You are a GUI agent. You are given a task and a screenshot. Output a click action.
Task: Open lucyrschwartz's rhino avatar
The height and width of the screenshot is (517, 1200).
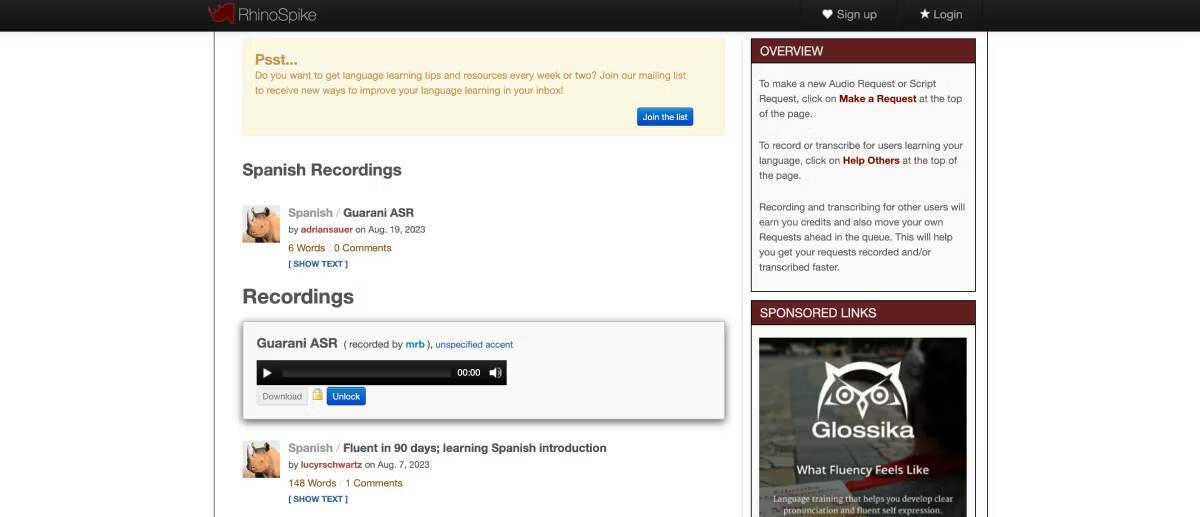coord(261,459)
